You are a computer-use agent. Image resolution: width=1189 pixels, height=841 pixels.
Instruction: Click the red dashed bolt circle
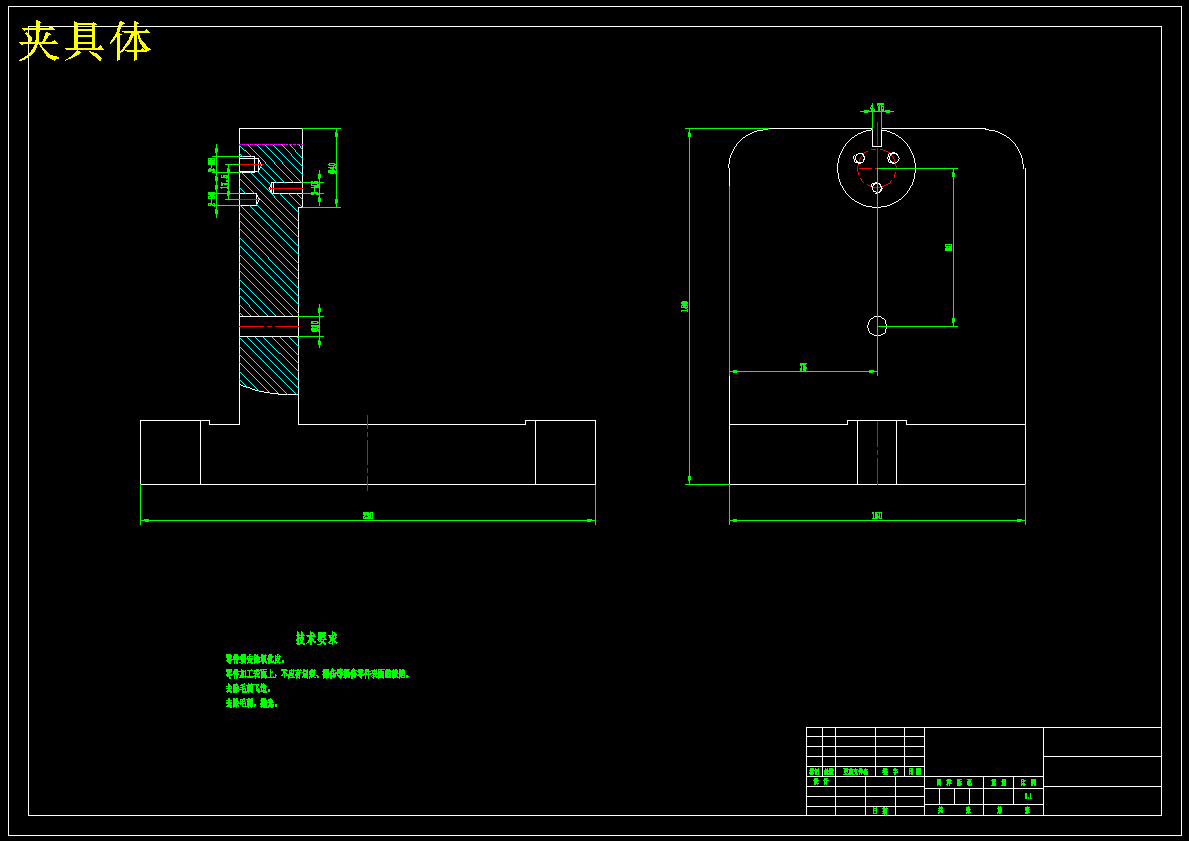click(x=877, y=168)
